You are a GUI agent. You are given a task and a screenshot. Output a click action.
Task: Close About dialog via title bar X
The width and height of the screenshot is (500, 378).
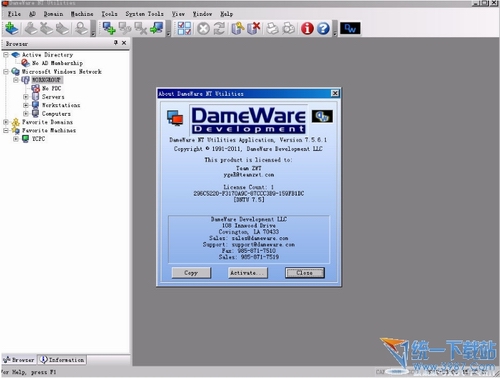coord(335,93)
